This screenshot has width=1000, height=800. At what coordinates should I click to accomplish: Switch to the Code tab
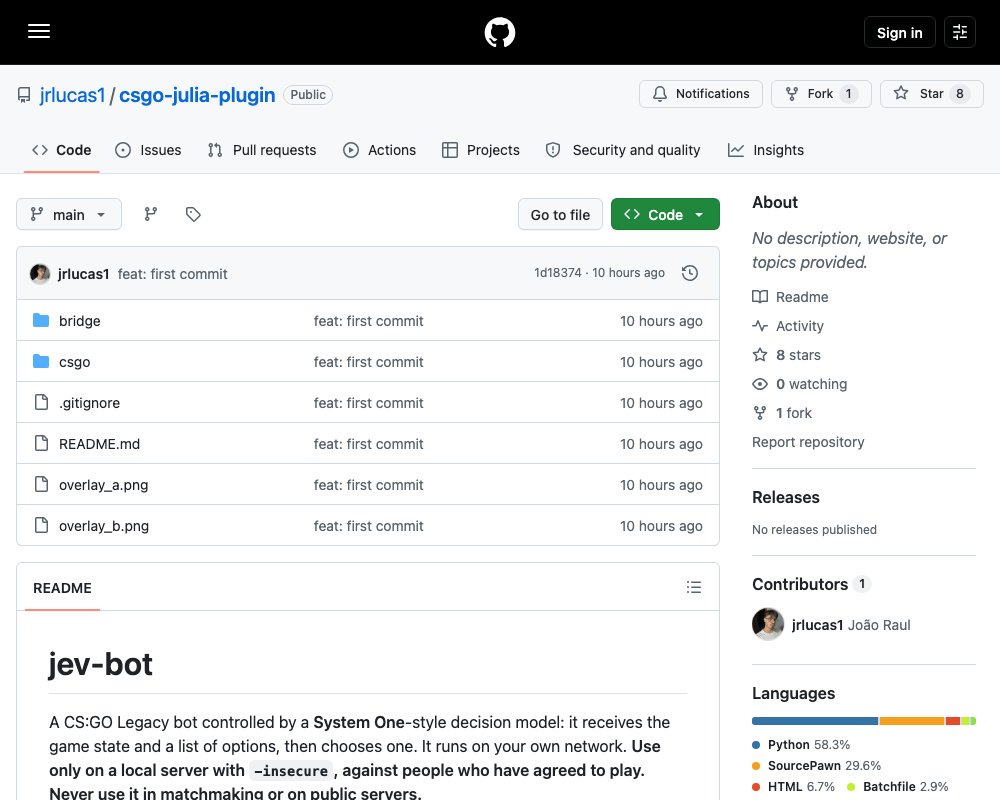click(x=61, y=150)
